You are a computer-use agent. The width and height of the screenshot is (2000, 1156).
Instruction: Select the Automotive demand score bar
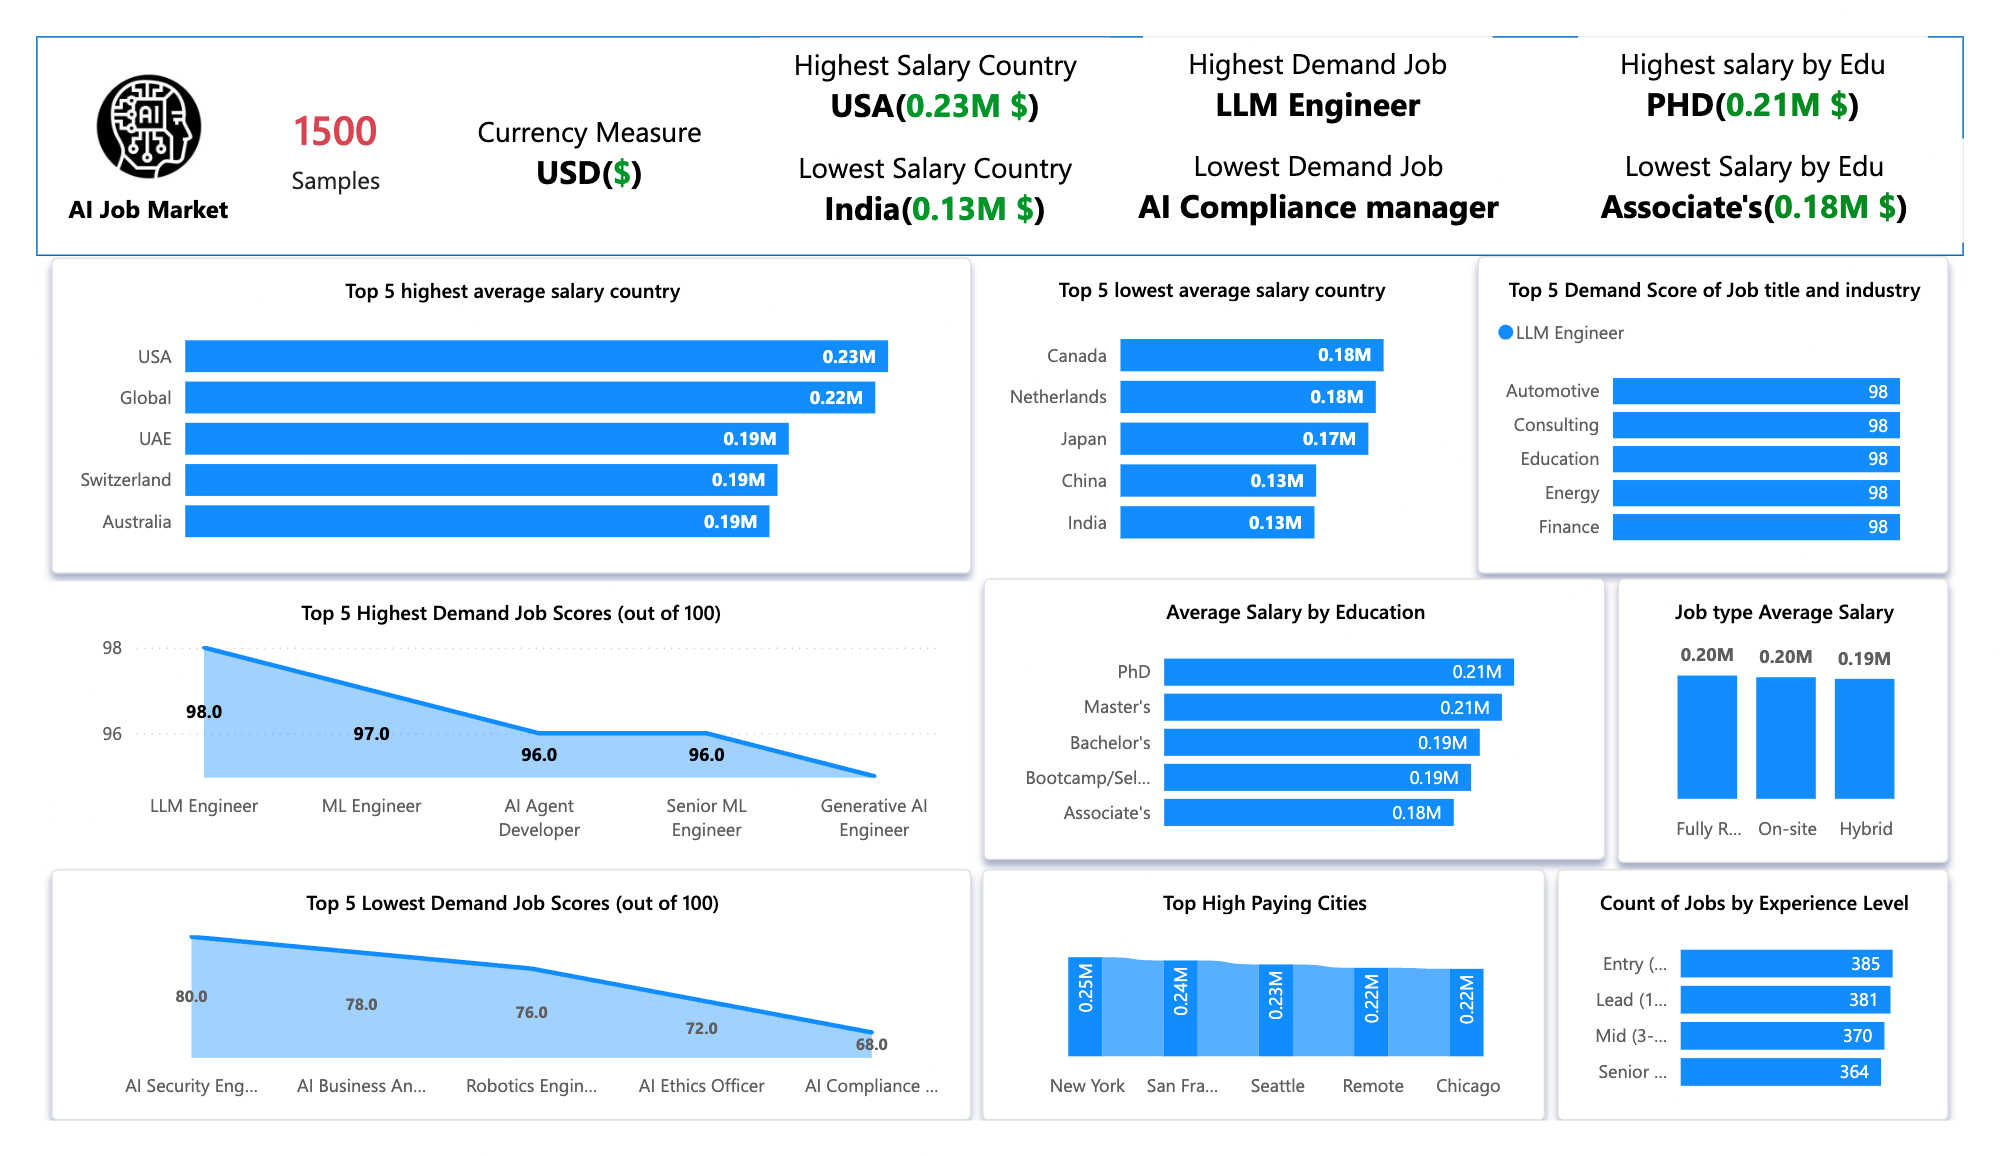point(1755,392)
